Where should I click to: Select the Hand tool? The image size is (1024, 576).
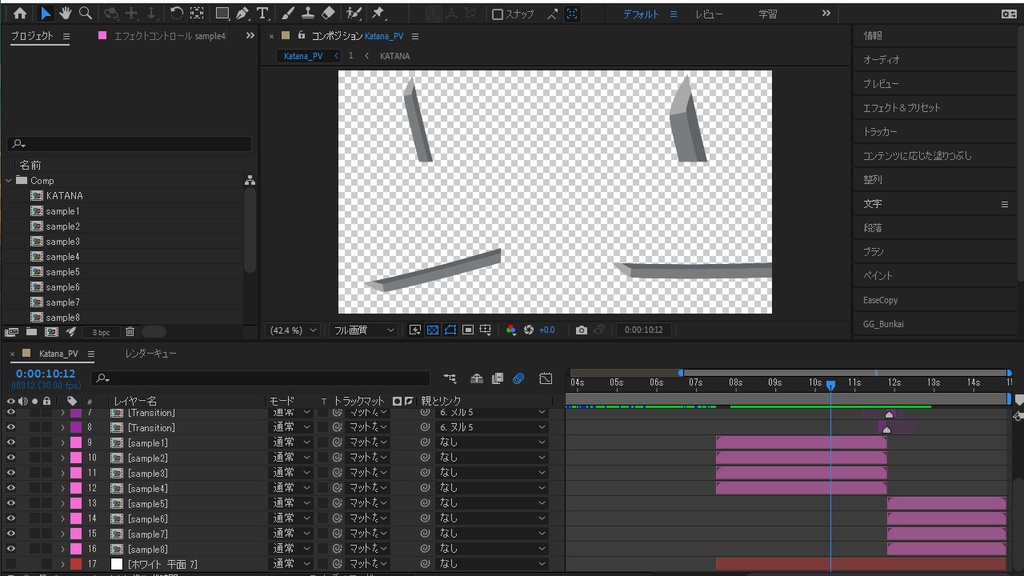(x=65, y=13)
